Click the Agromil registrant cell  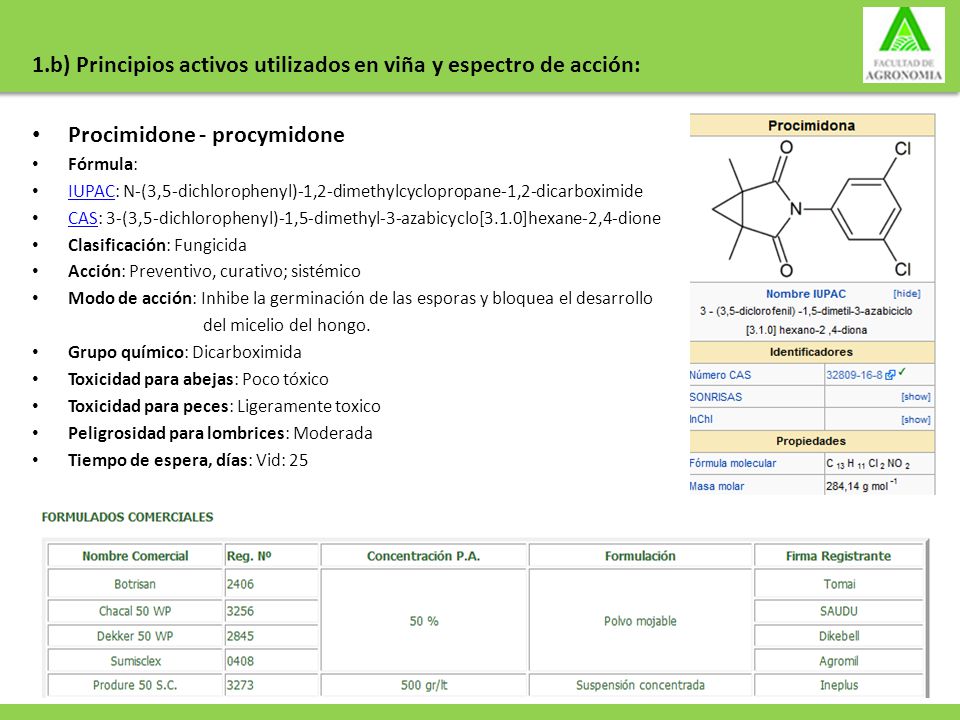pos(839,661)
